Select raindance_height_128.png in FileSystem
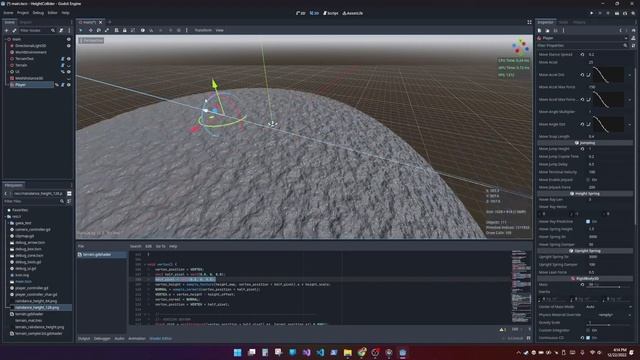 pos(37,307)
